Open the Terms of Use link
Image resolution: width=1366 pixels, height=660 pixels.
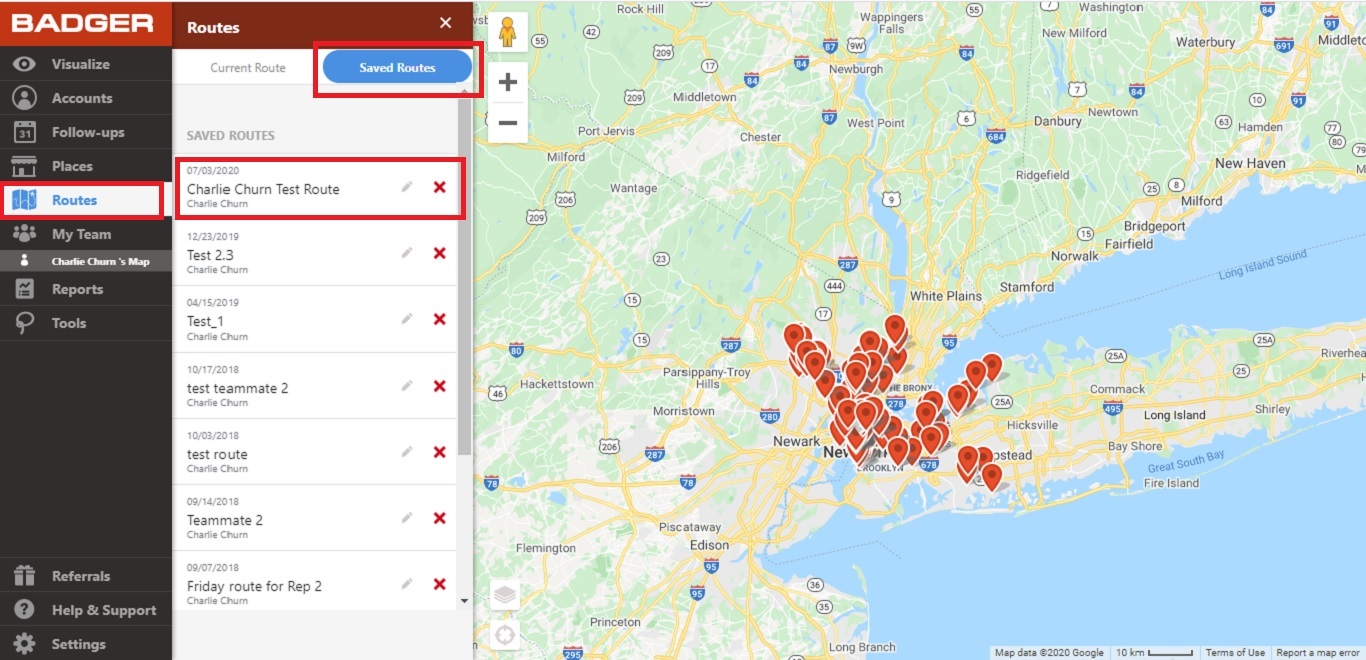pos(1235,651)
